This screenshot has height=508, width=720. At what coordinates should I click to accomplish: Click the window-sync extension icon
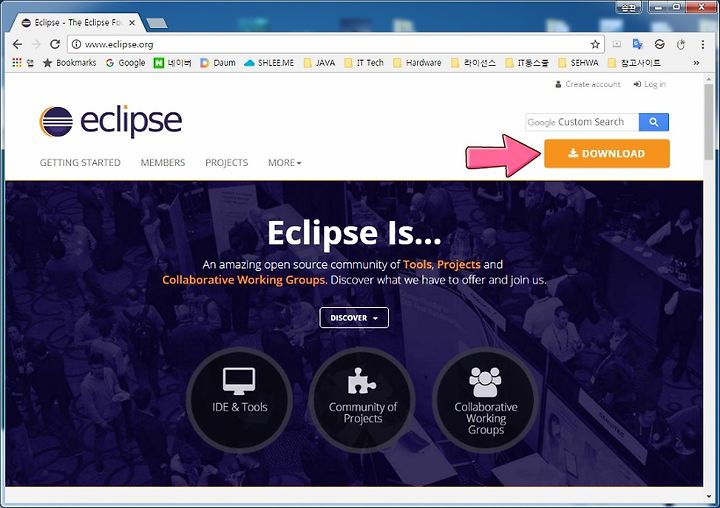tap(659, 44)
